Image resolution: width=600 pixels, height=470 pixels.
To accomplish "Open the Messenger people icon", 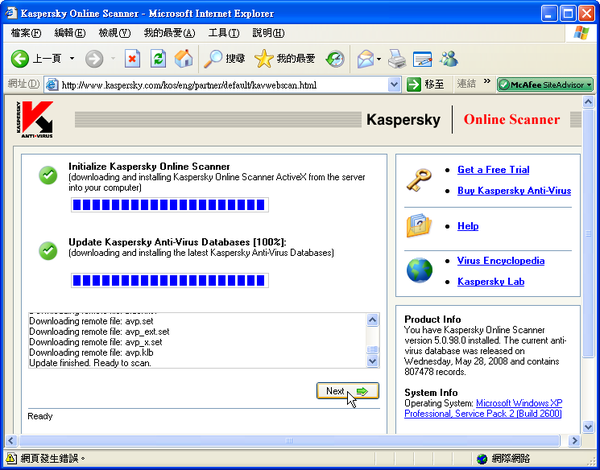I will (x=448, y=59).
